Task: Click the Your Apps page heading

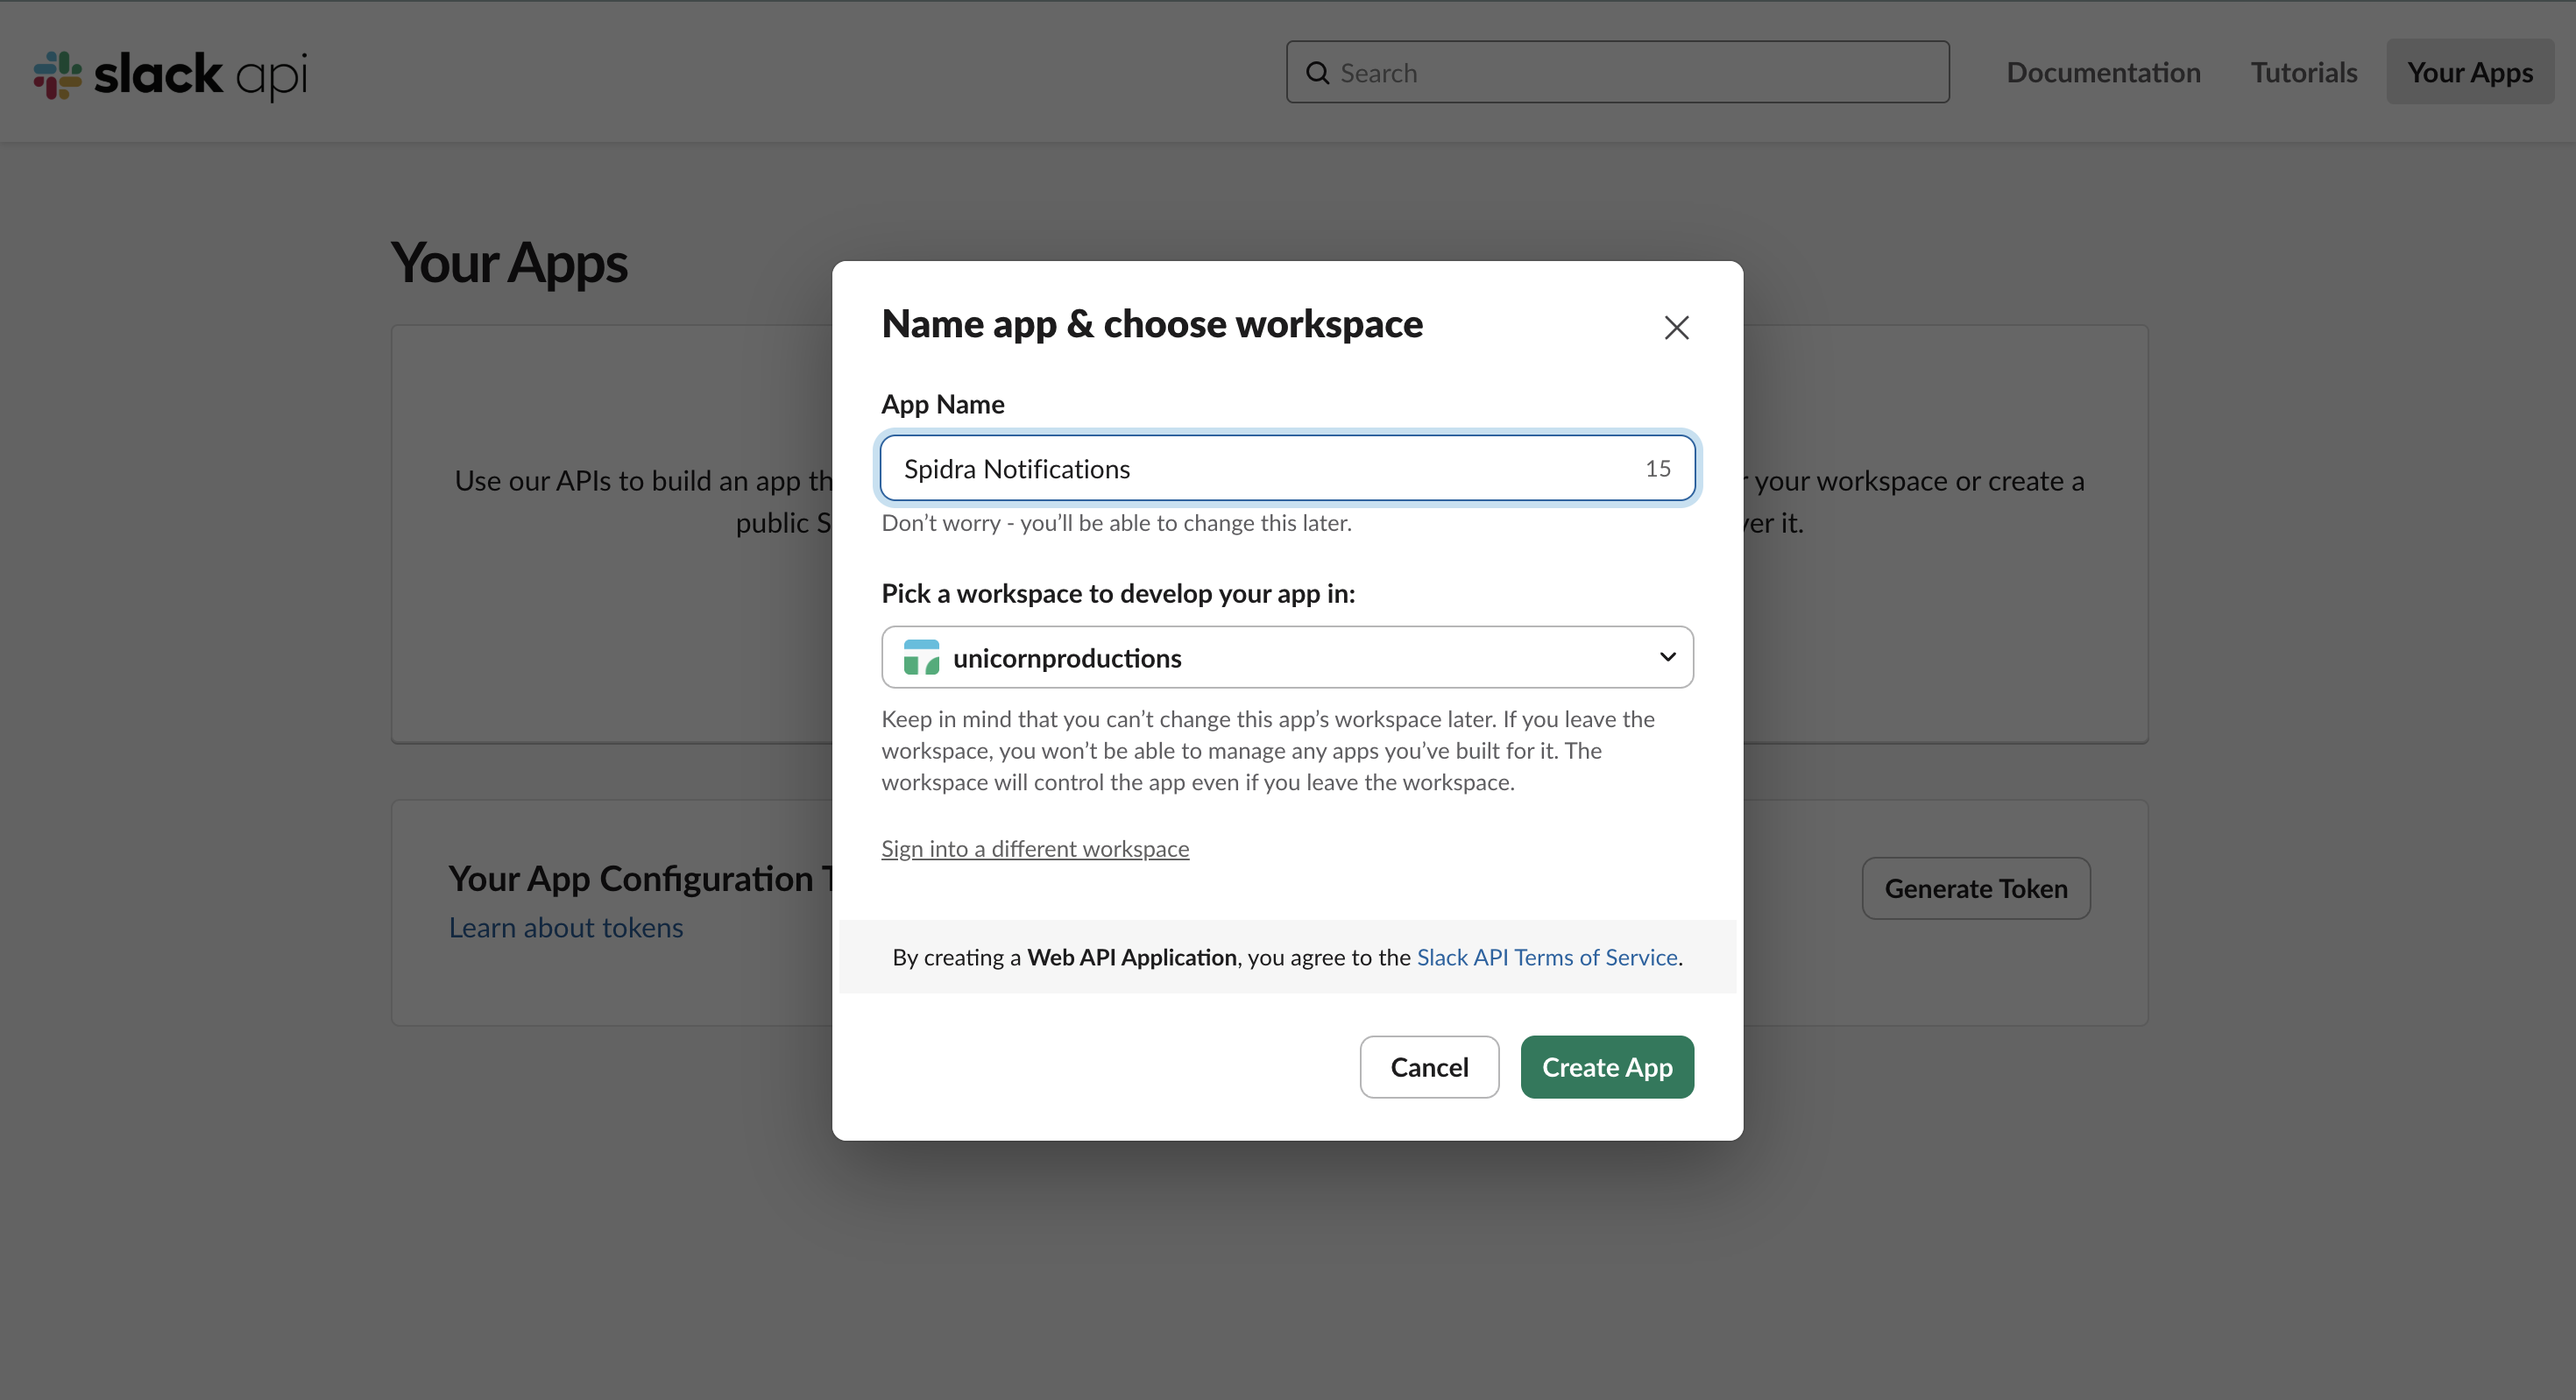Action: [x=509, y=263]
